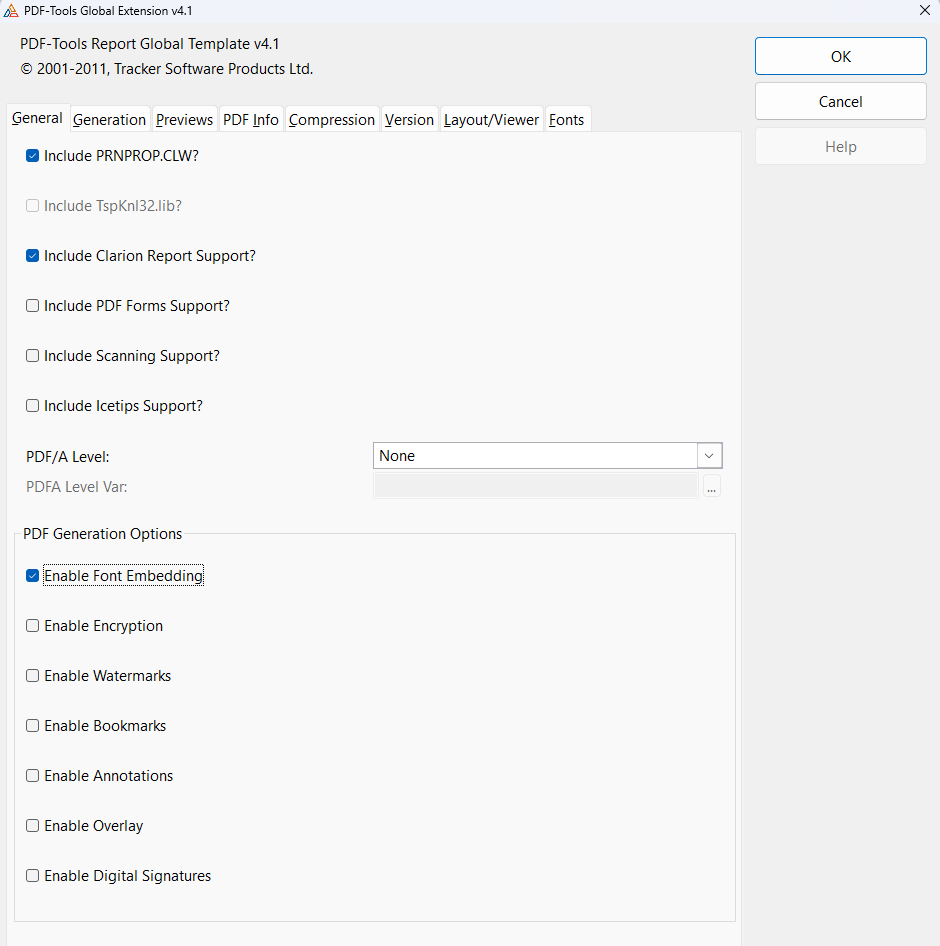940x946 pixels.
Task: Show the Version tab
Action: (x=409, y=120)
